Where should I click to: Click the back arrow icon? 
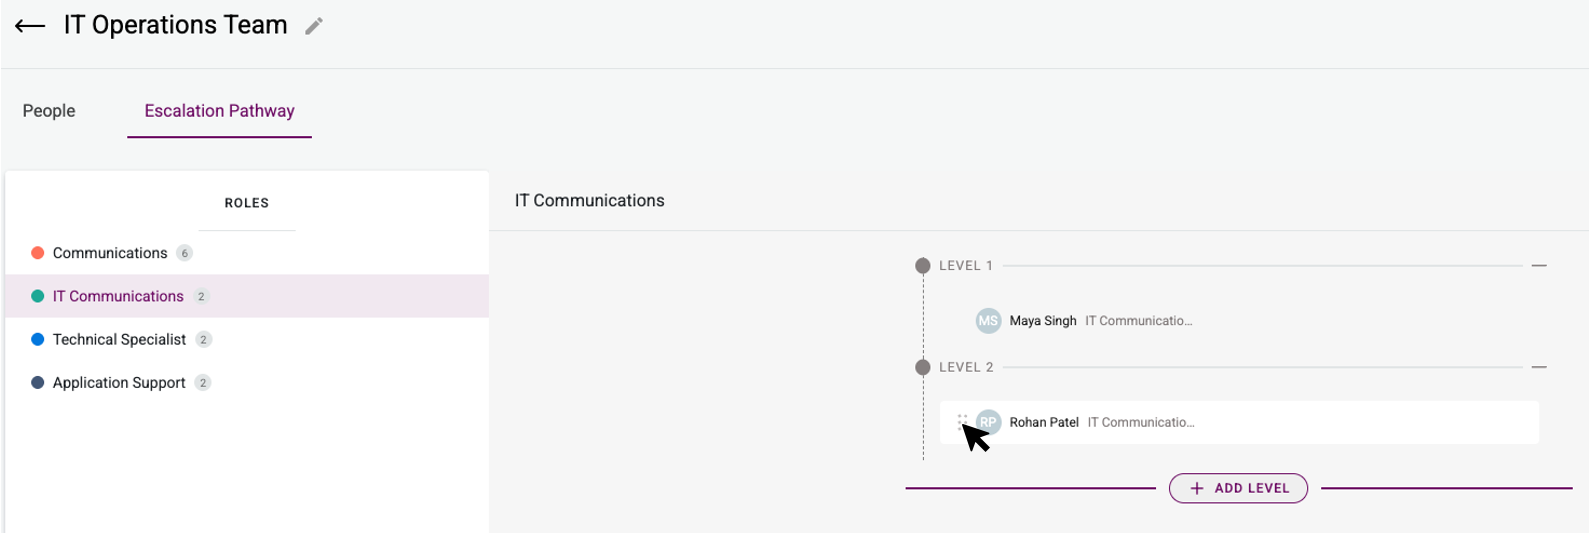[30, 26]
